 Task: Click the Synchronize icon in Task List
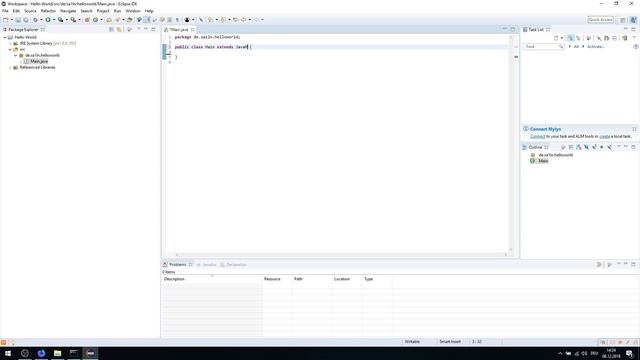pos(625,38)
